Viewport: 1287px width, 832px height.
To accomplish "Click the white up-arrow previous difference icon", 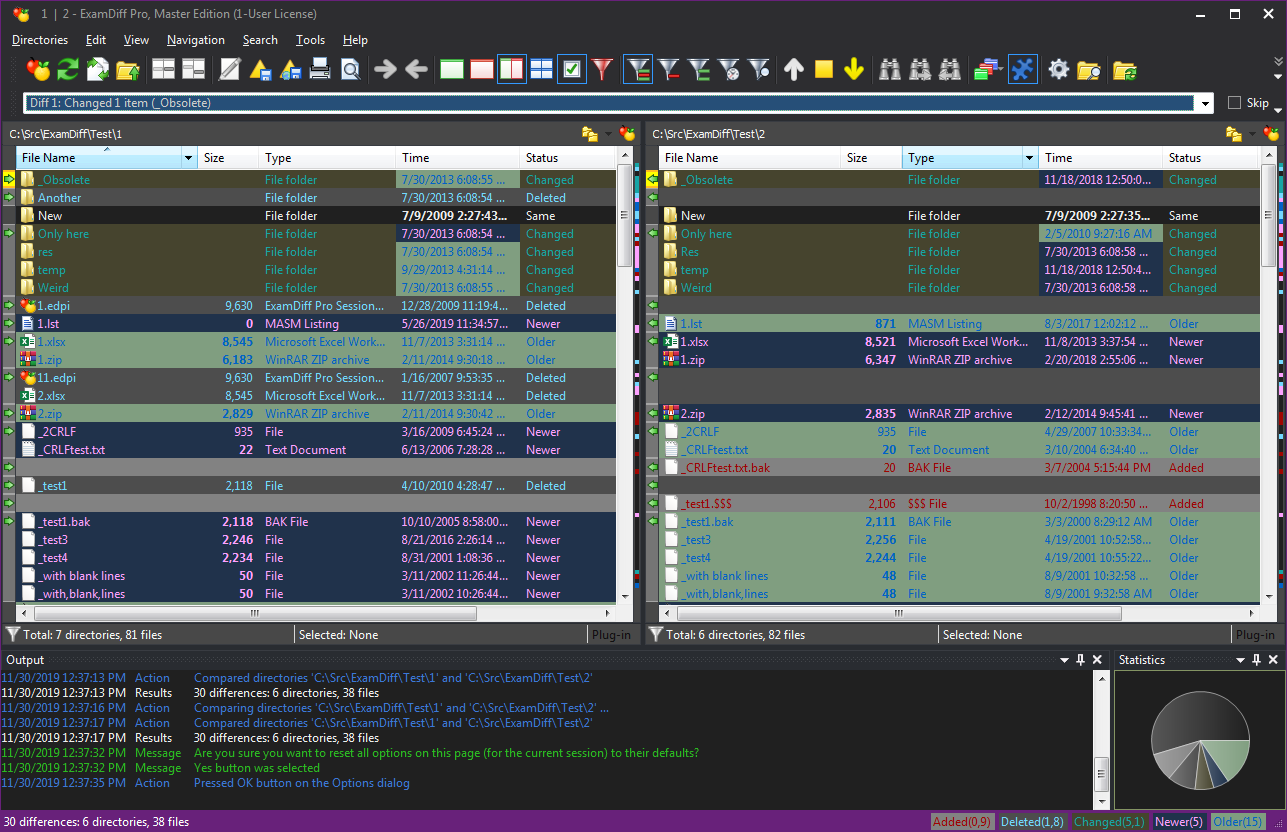I will (x=794, y=69).
